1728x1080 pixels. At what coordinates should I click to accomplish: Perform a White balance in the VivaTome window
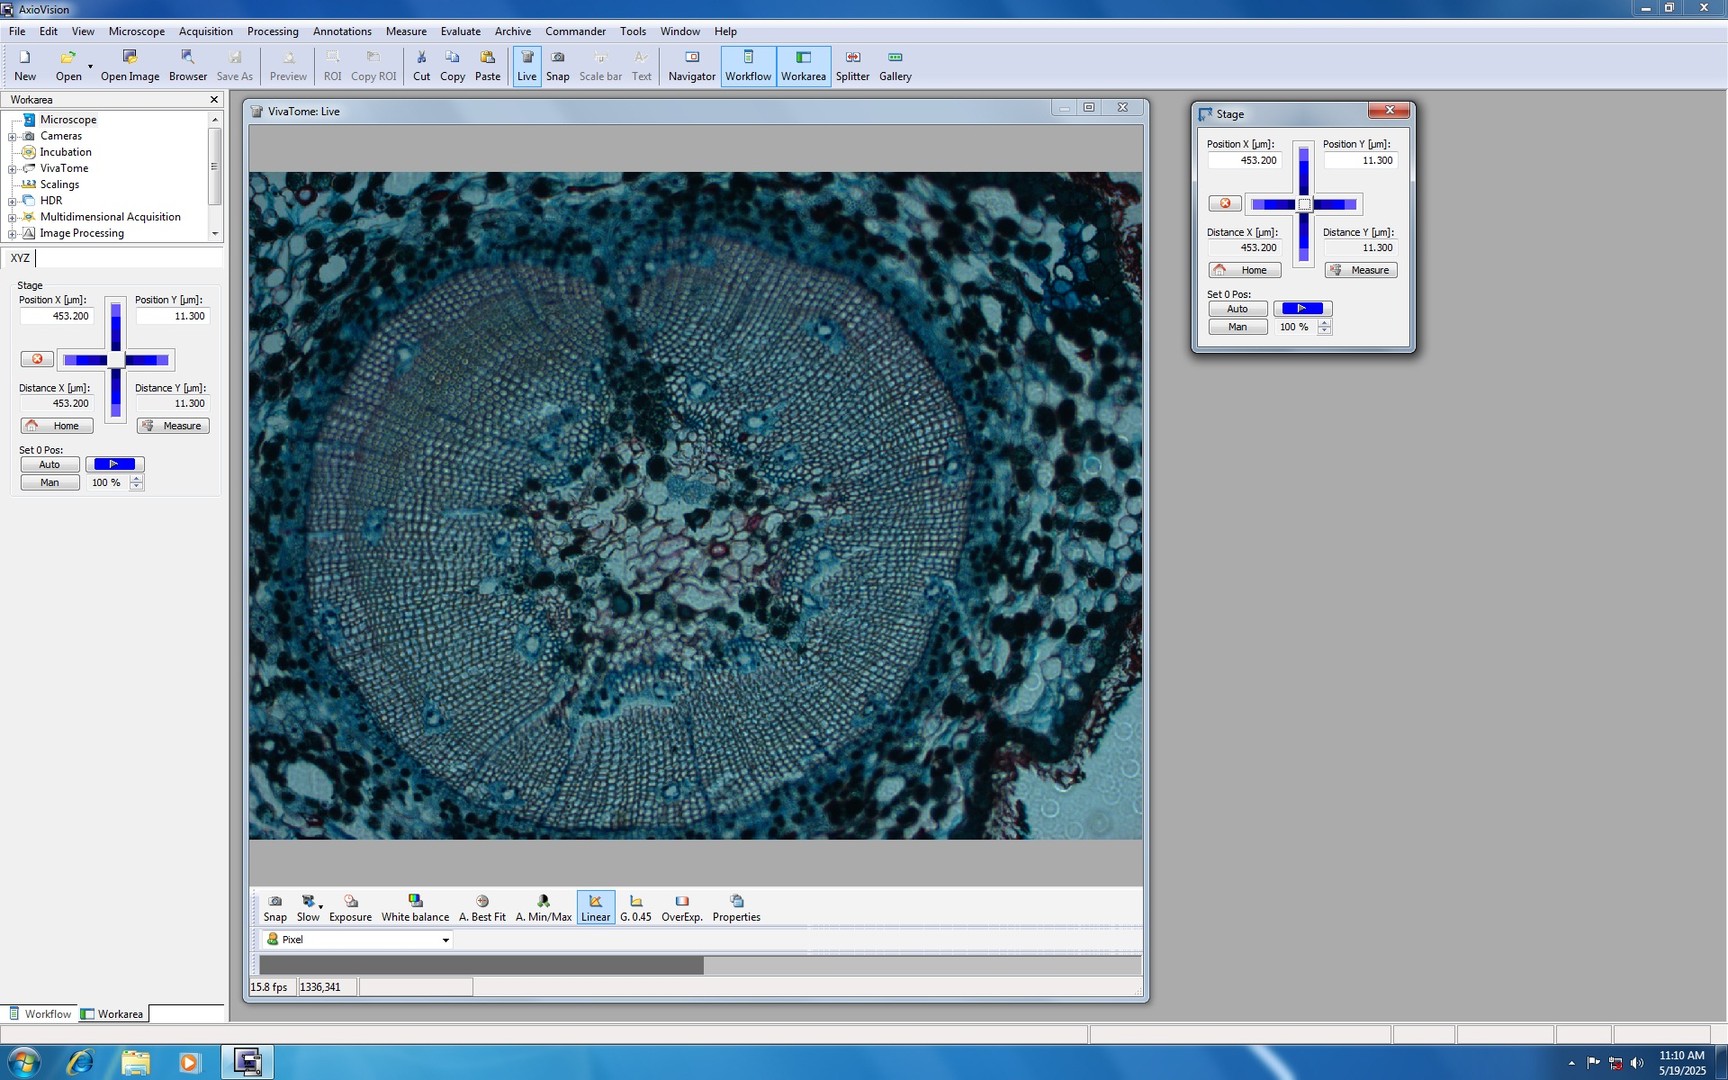click(415, 907)
